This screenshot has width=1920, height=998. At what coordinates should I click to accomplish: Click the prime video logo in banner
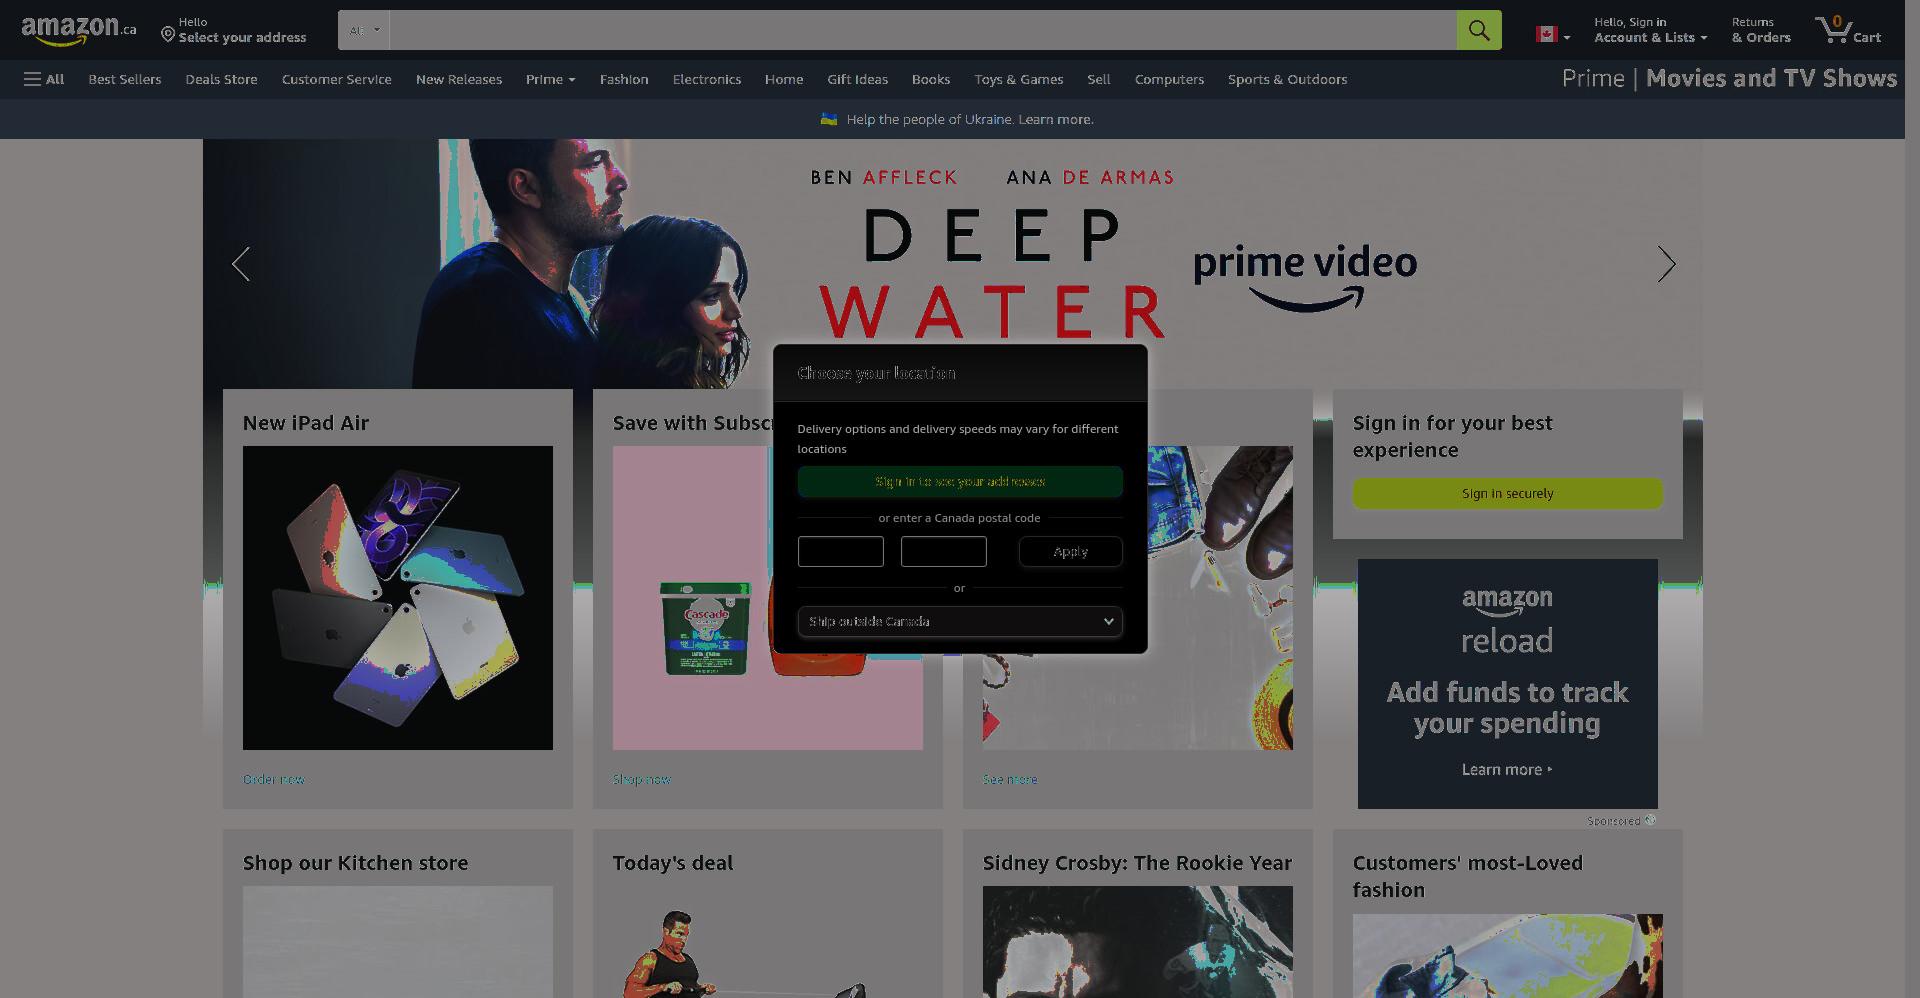[1305, 277]
